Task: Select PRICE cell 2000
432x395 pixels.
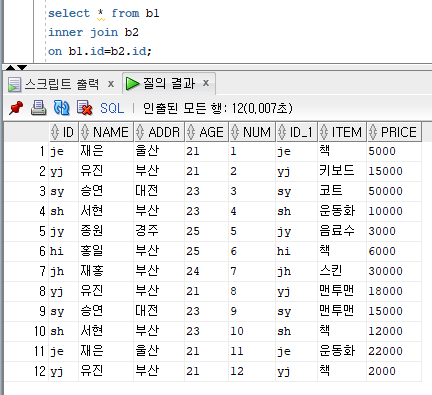Action: point(394,371)
